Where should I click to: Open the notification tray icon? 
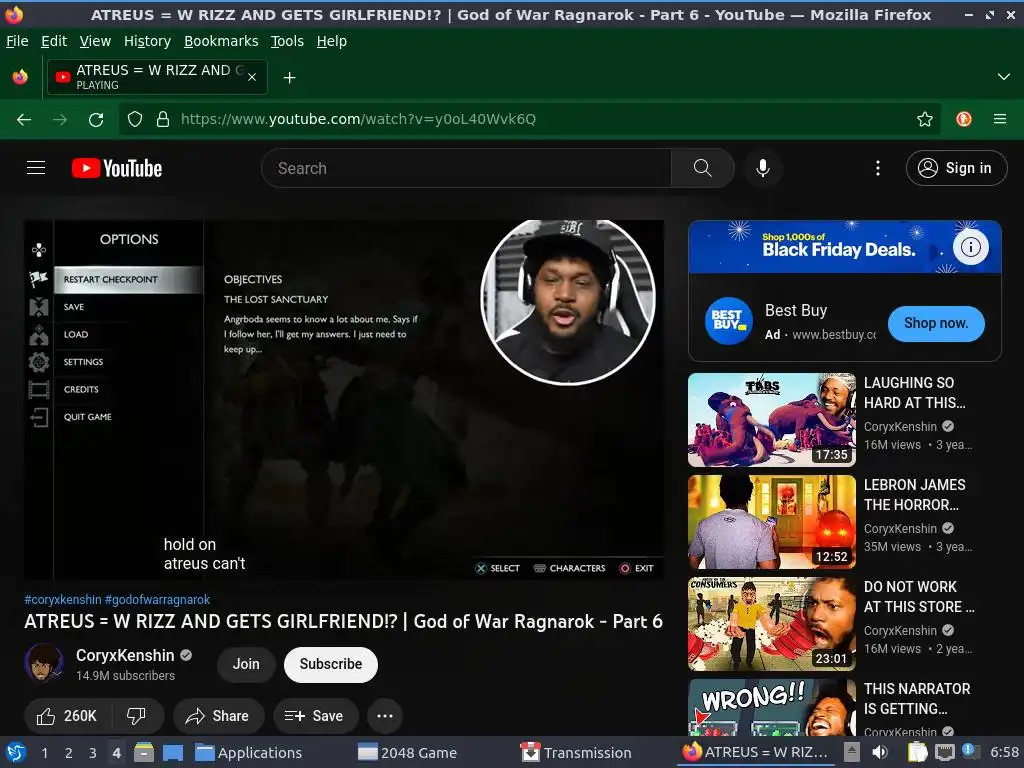point(969,752)
